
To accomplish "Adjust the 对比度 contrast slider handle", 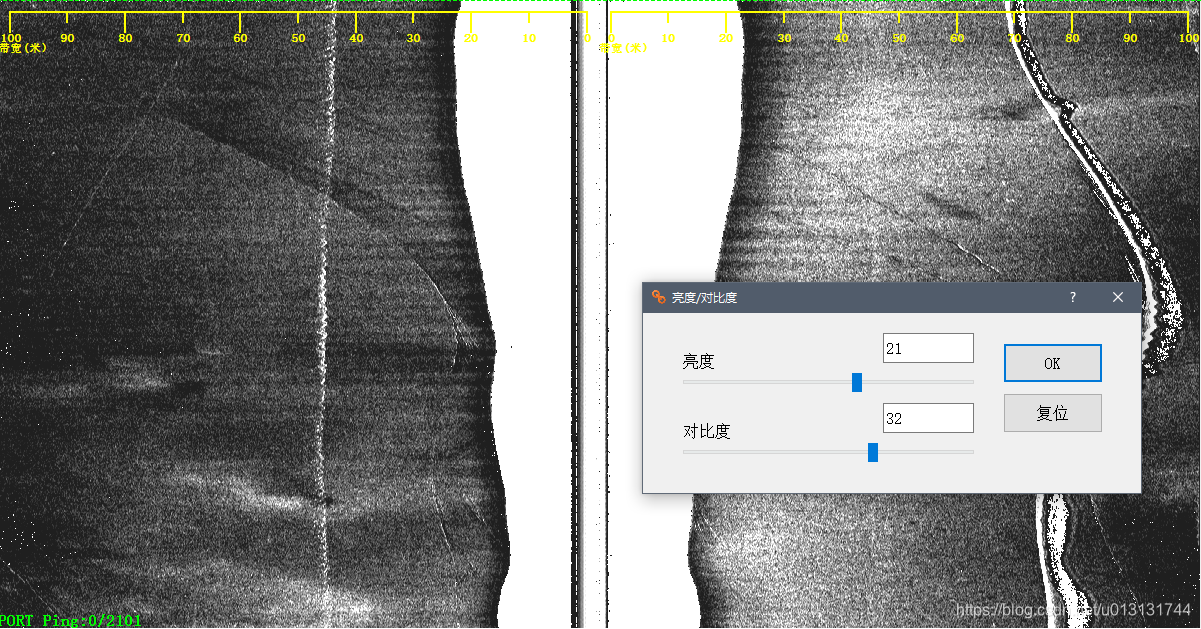I will coord(873,452).
